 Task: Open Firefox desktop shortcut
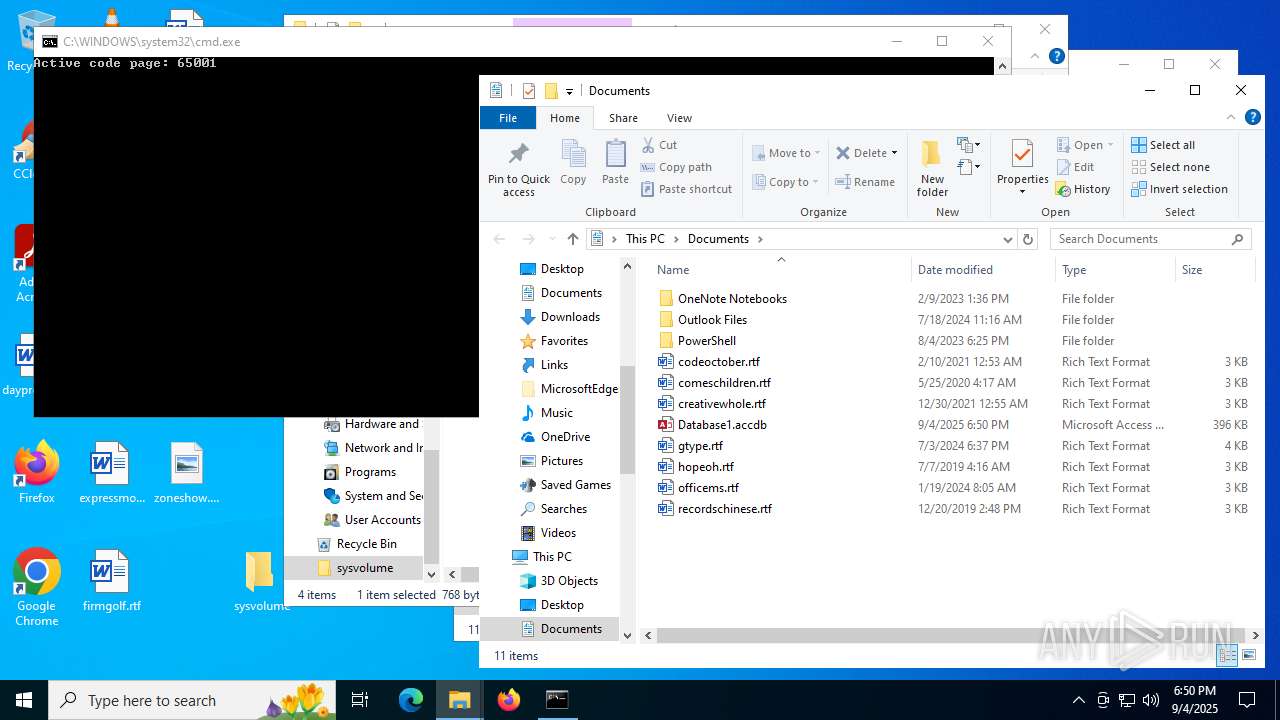37,473
